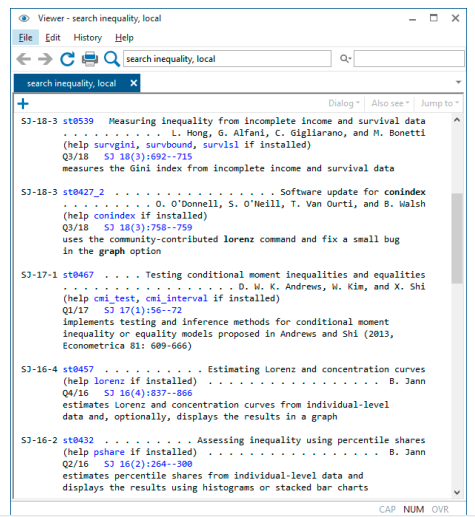
Task: Click the Viewer eye icon in title bar
Action: pos(24,18)
